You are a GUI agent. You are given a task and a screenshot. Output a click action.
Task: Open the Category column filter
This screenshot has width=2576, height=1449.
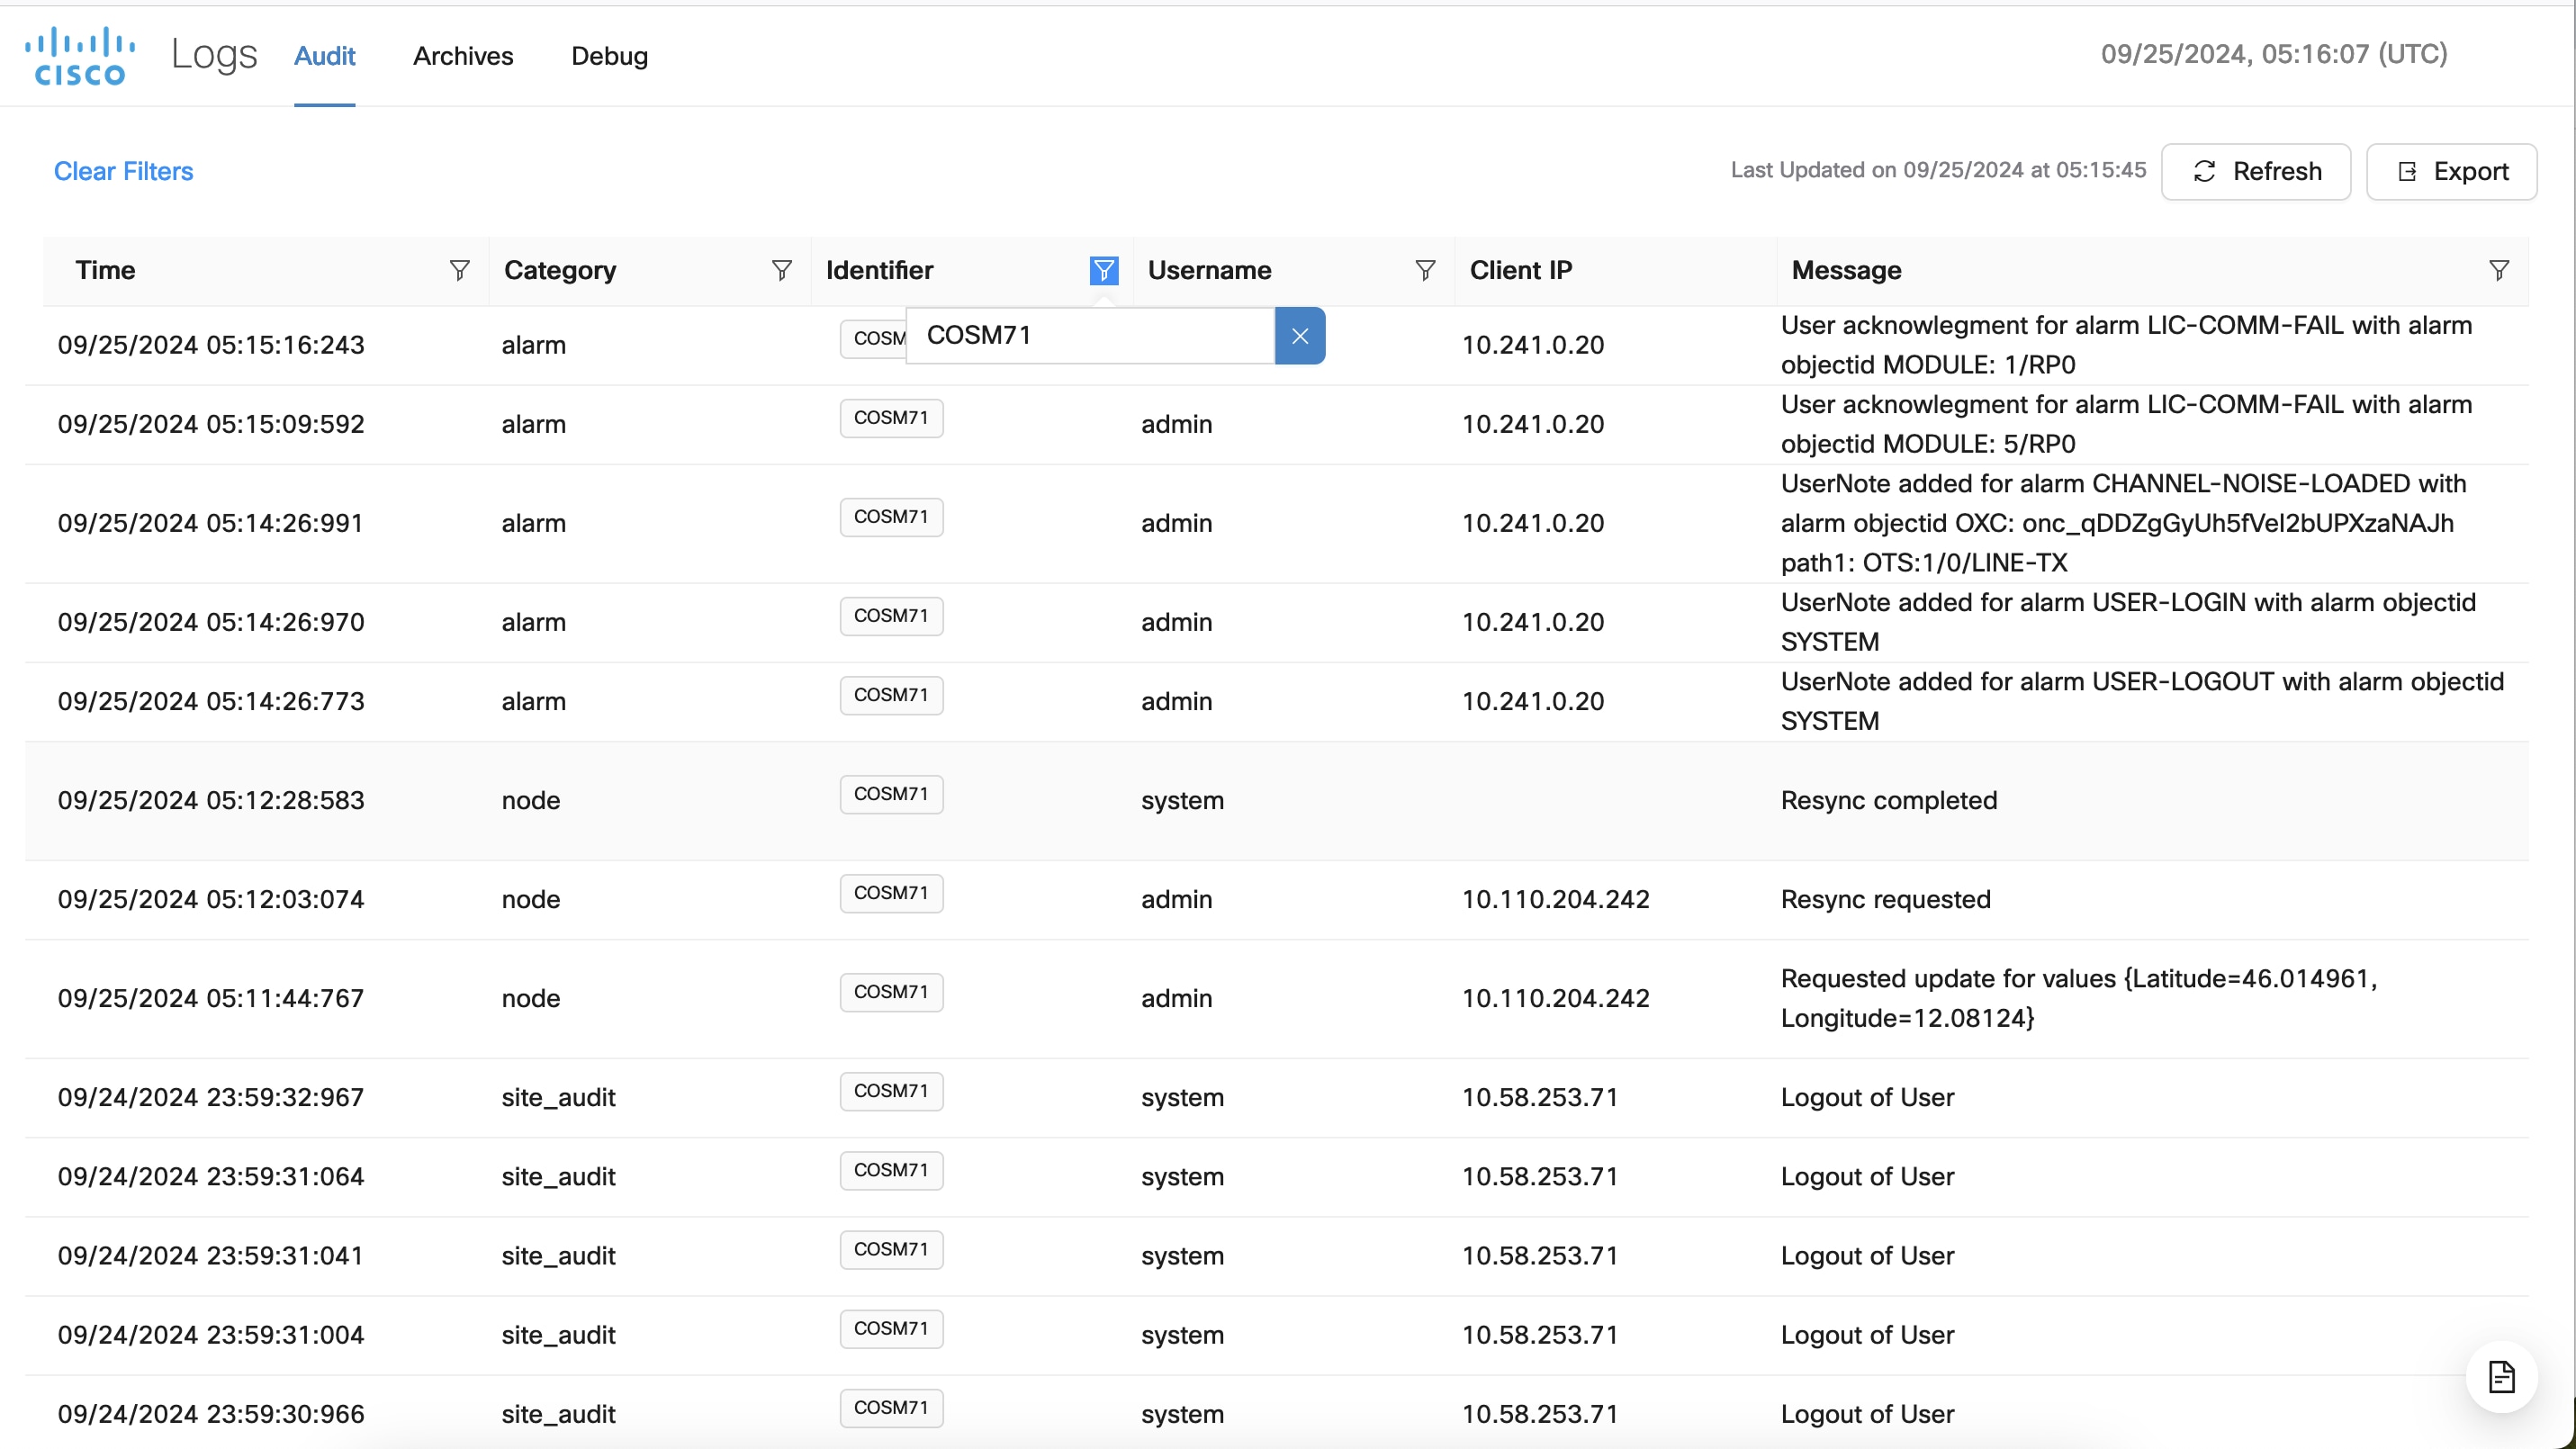point(781,270)
